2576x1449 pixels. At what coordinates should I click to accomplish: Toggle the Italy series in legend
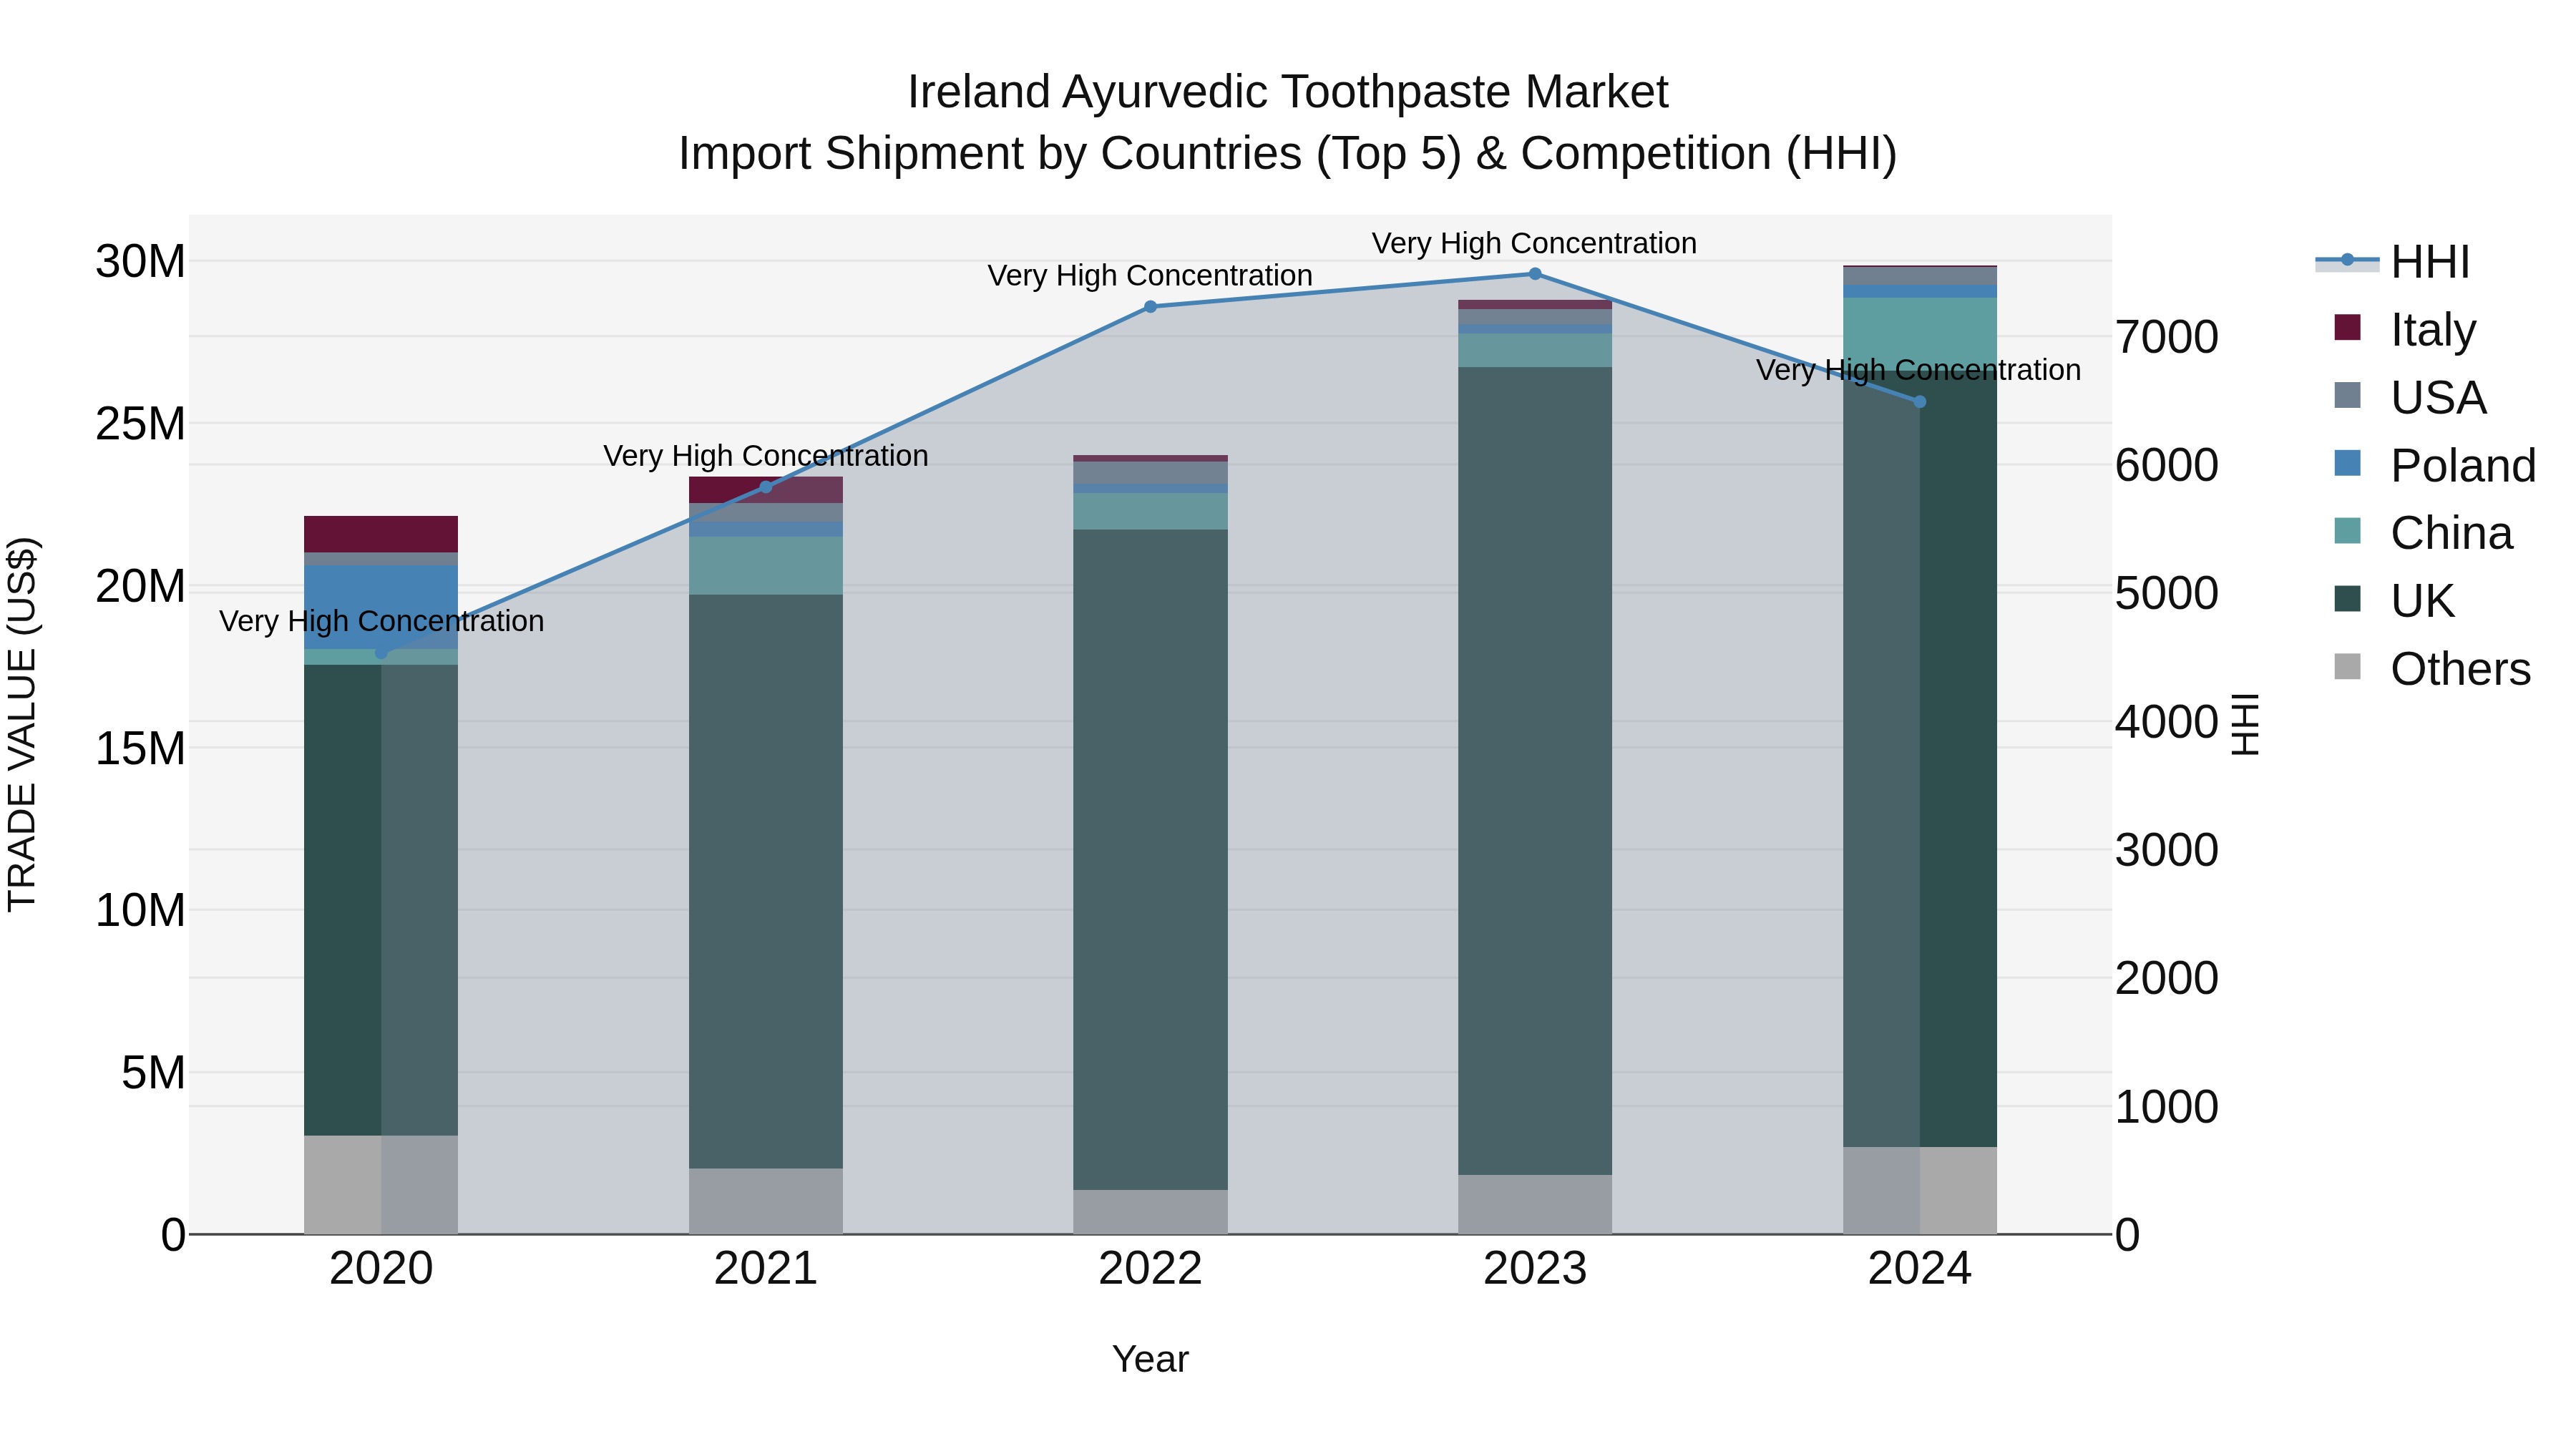[x=2405, y=329]
